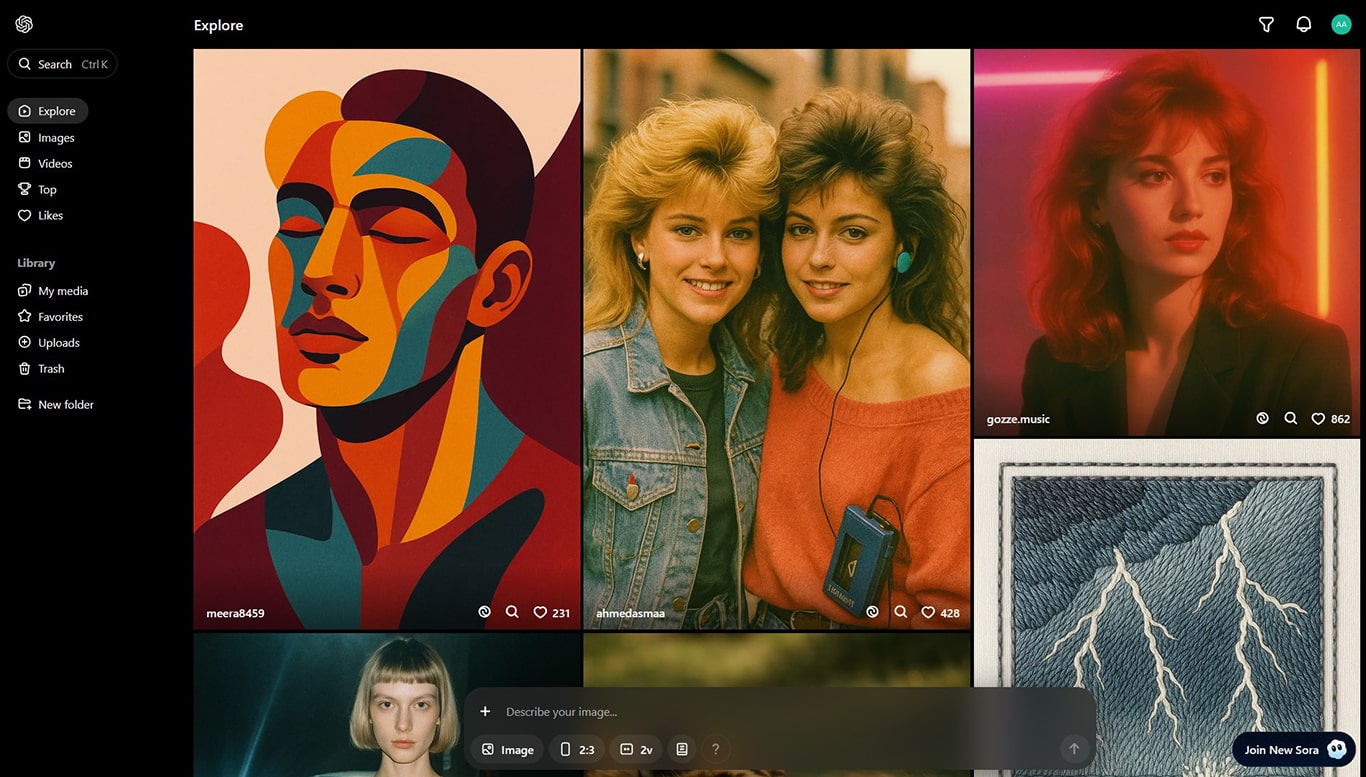Create a New folder in the library

click(65, 405)
